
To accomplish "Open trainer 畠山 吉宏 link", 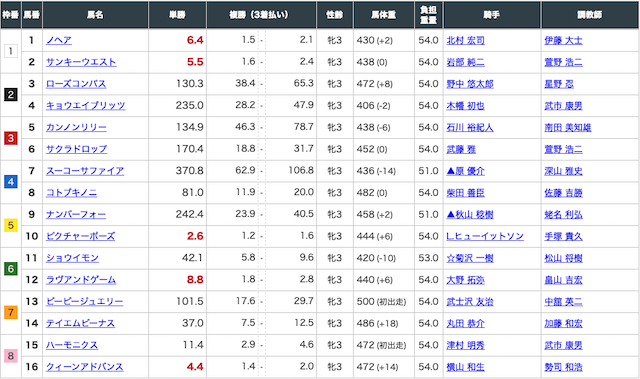I will coord(563,280).
